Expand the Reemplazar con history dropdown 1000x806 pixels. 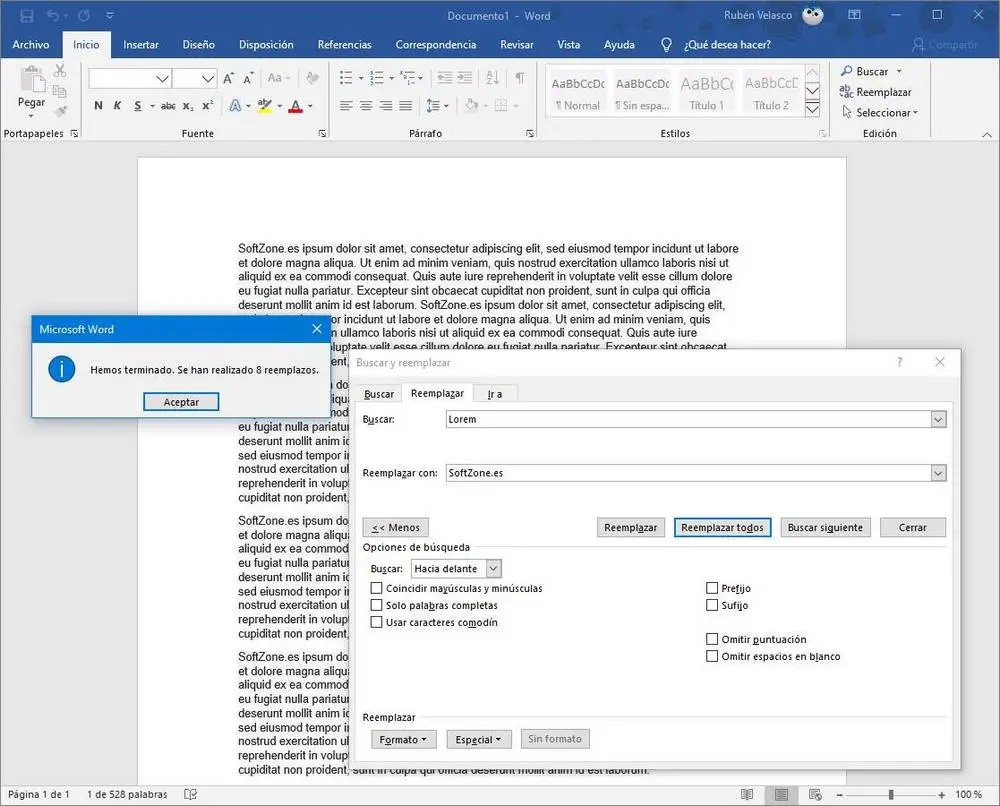938,473
